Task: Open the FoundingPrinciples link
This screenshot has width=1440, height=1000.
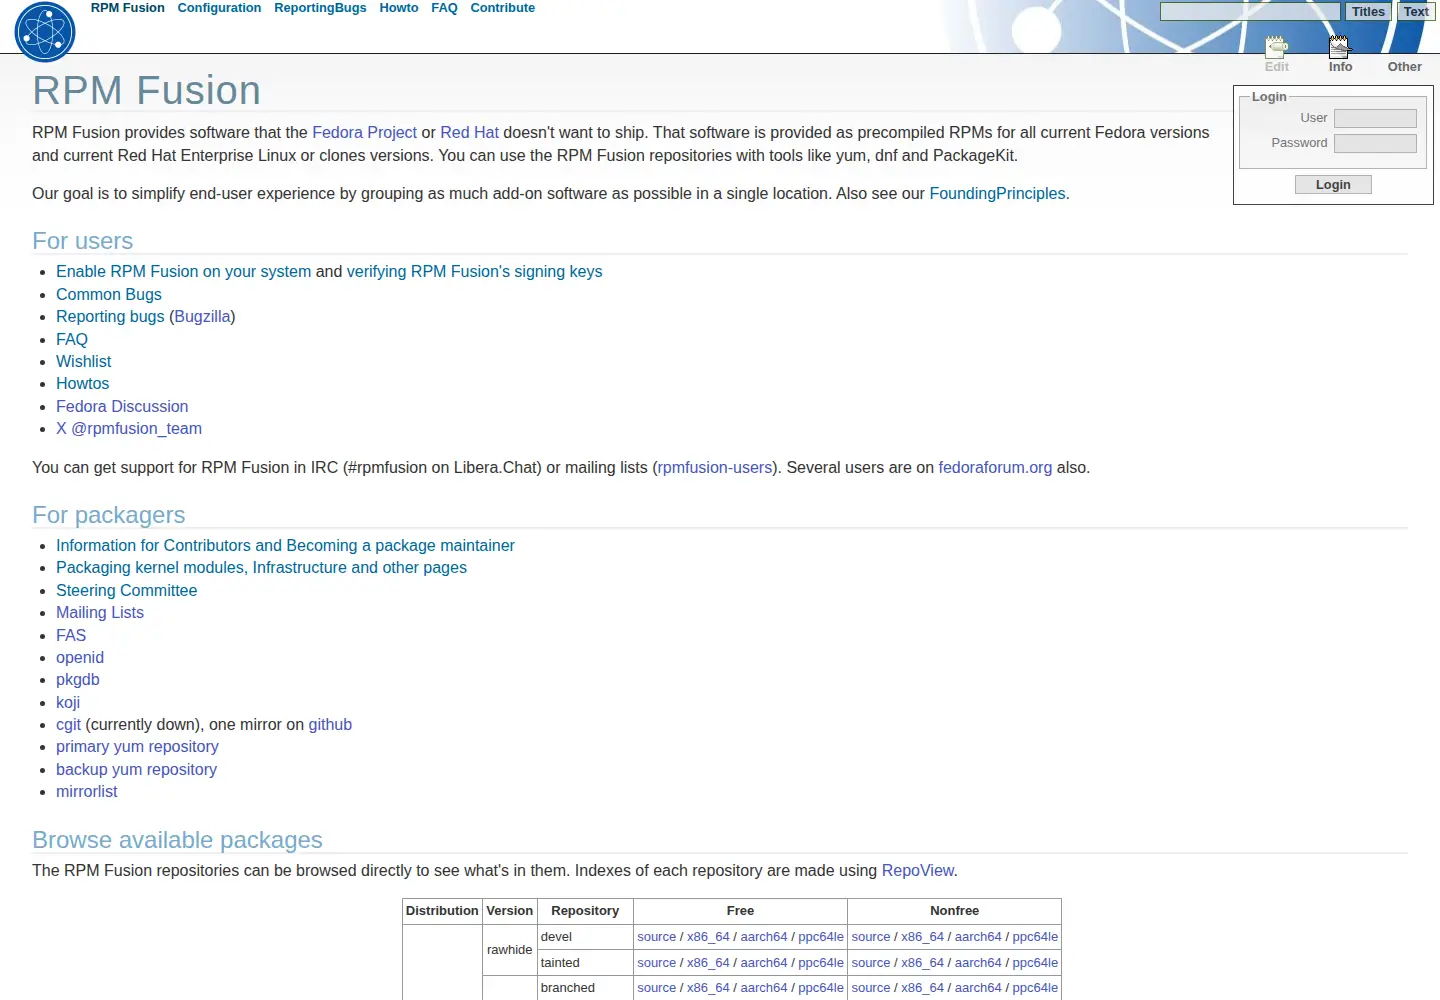Action: tap(997, 193)
